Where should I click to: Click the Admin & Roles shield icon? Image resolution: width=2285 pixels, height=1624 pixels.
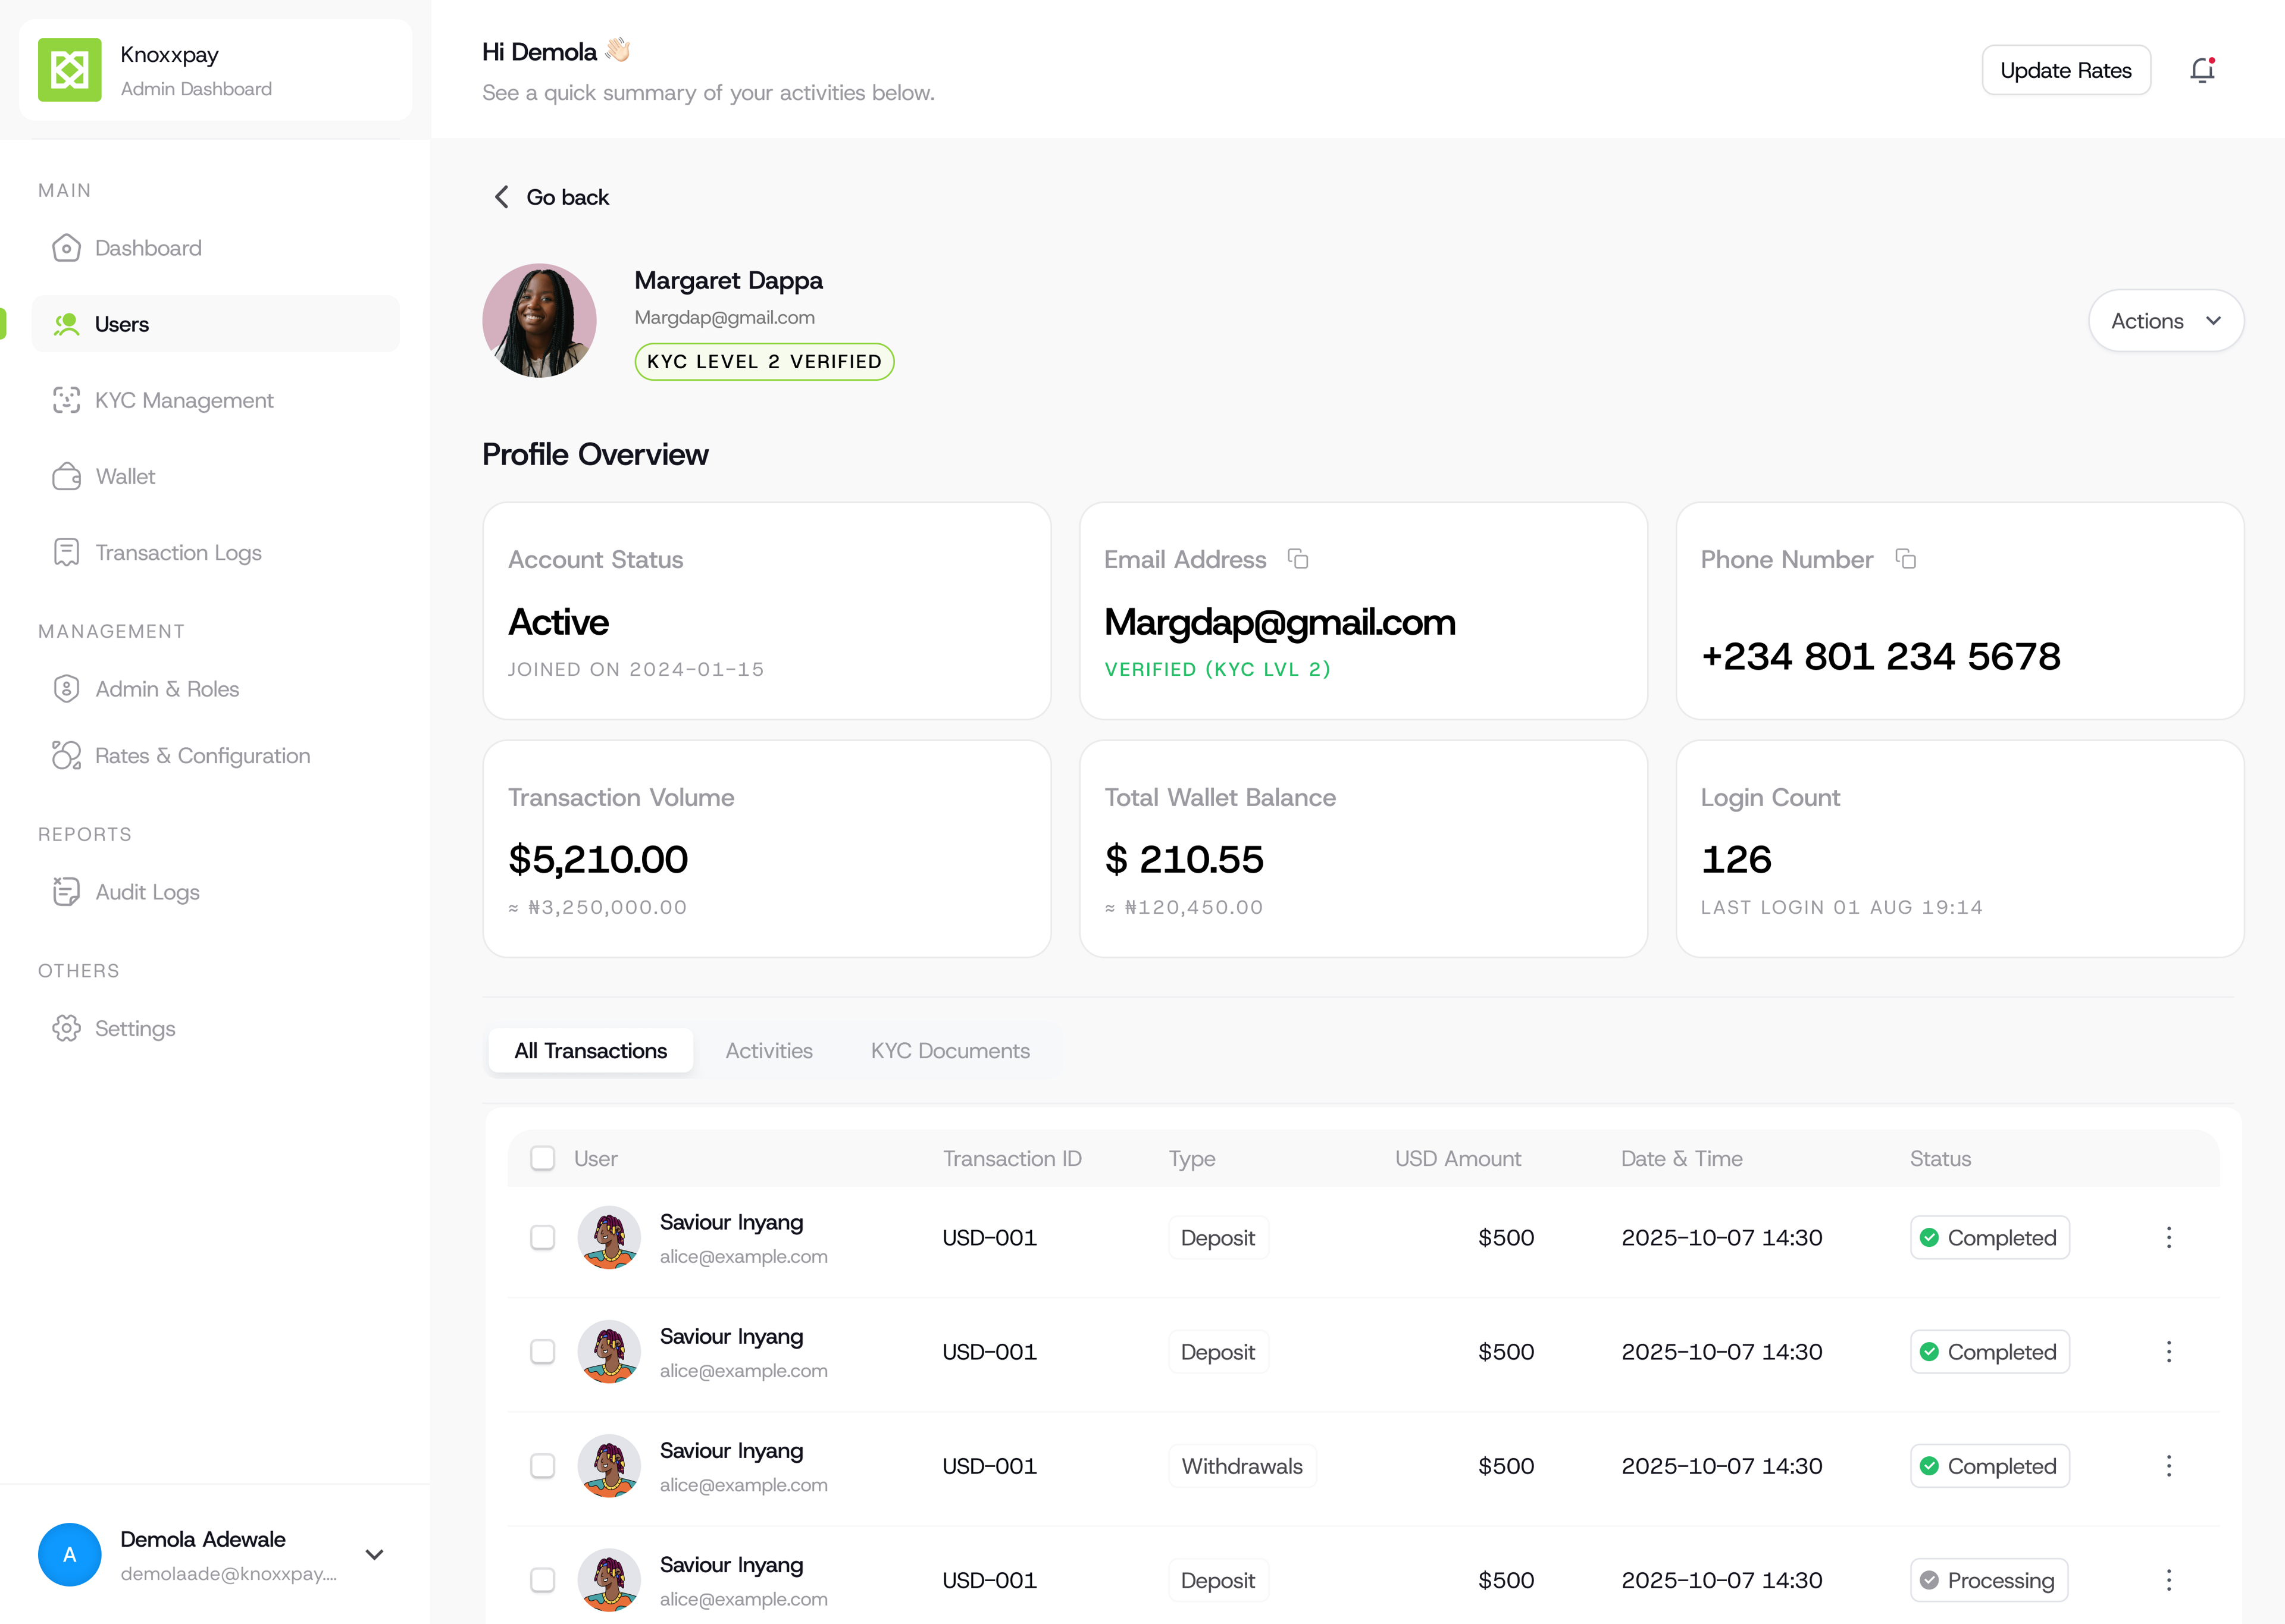[x=66, y=689]
